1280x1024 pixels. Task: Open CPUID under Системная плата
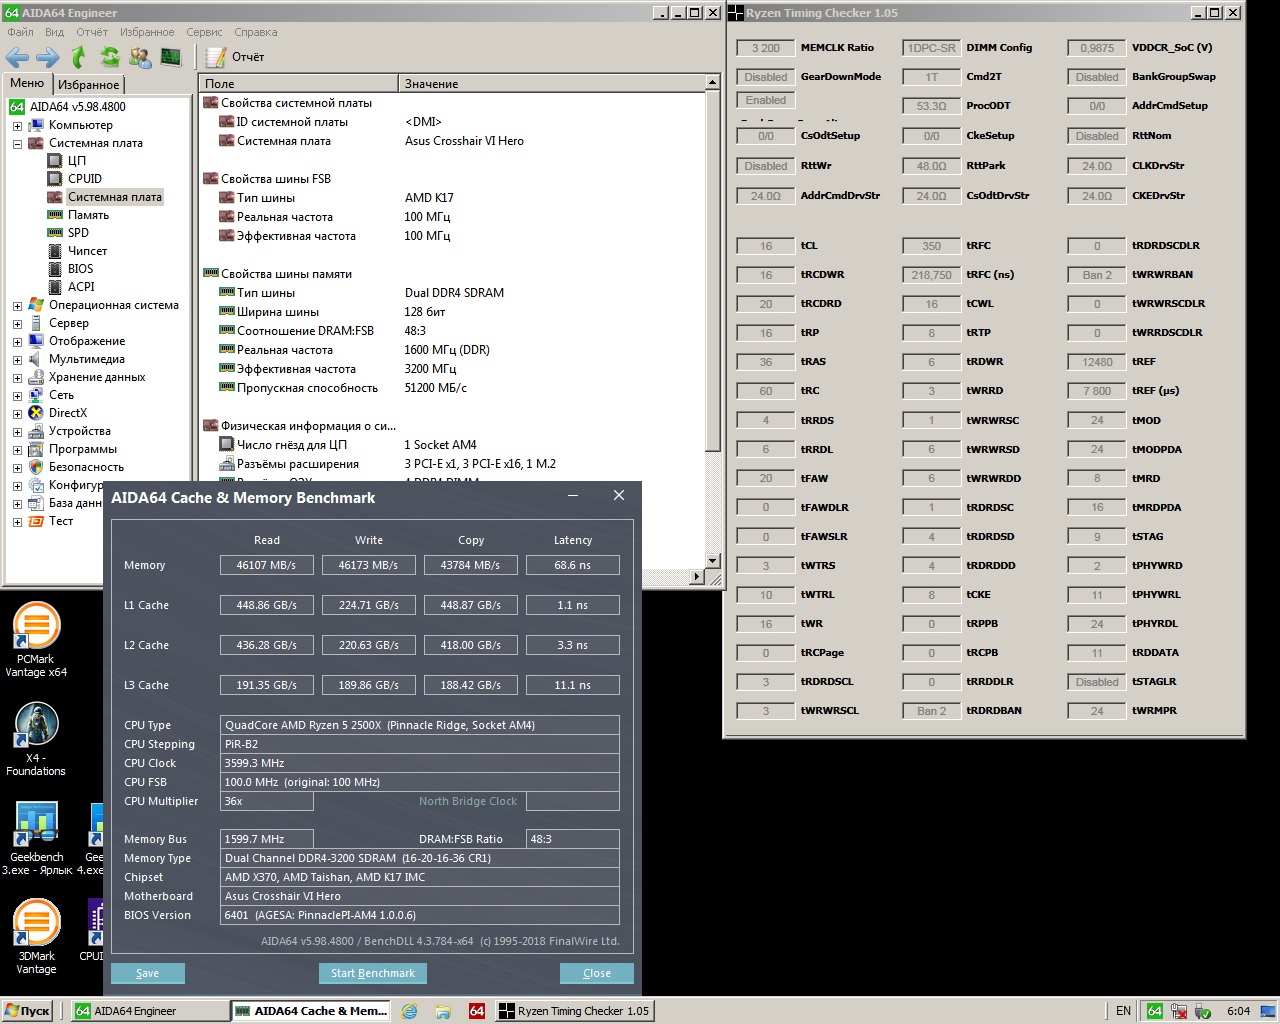85,179
